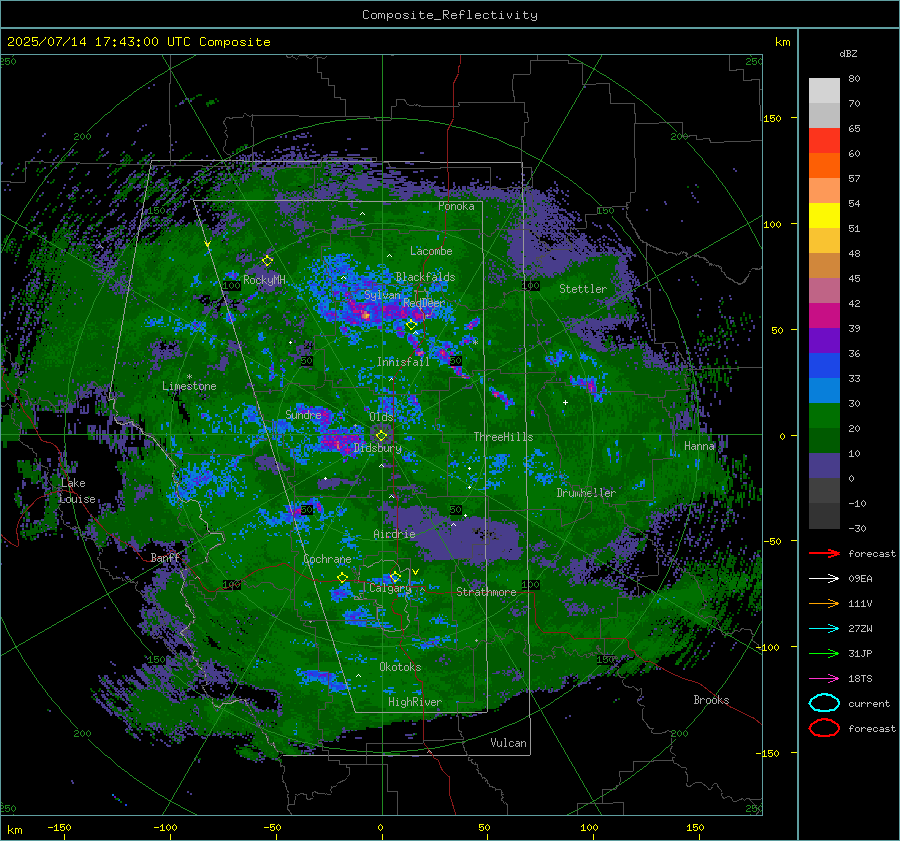Select the yellow diamond marker below Cochrane
Viewport: 900px width, 841px height.
(343, 578)
